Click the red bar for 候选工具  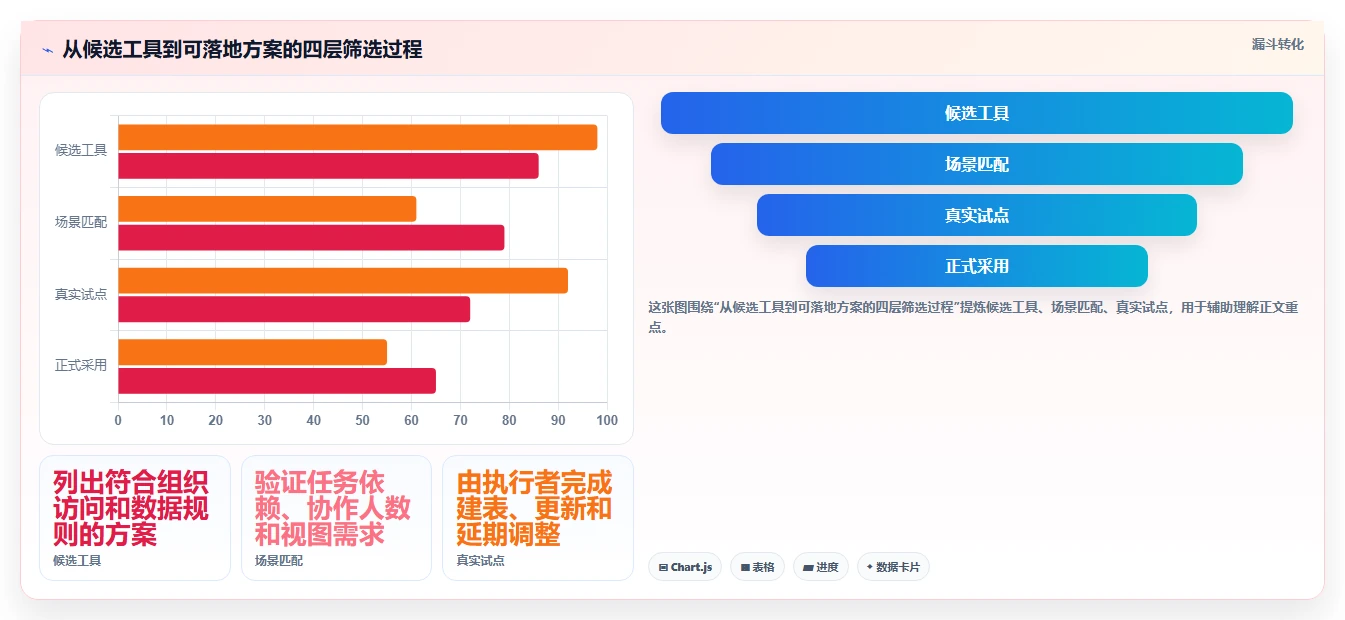tap(328, 166)
